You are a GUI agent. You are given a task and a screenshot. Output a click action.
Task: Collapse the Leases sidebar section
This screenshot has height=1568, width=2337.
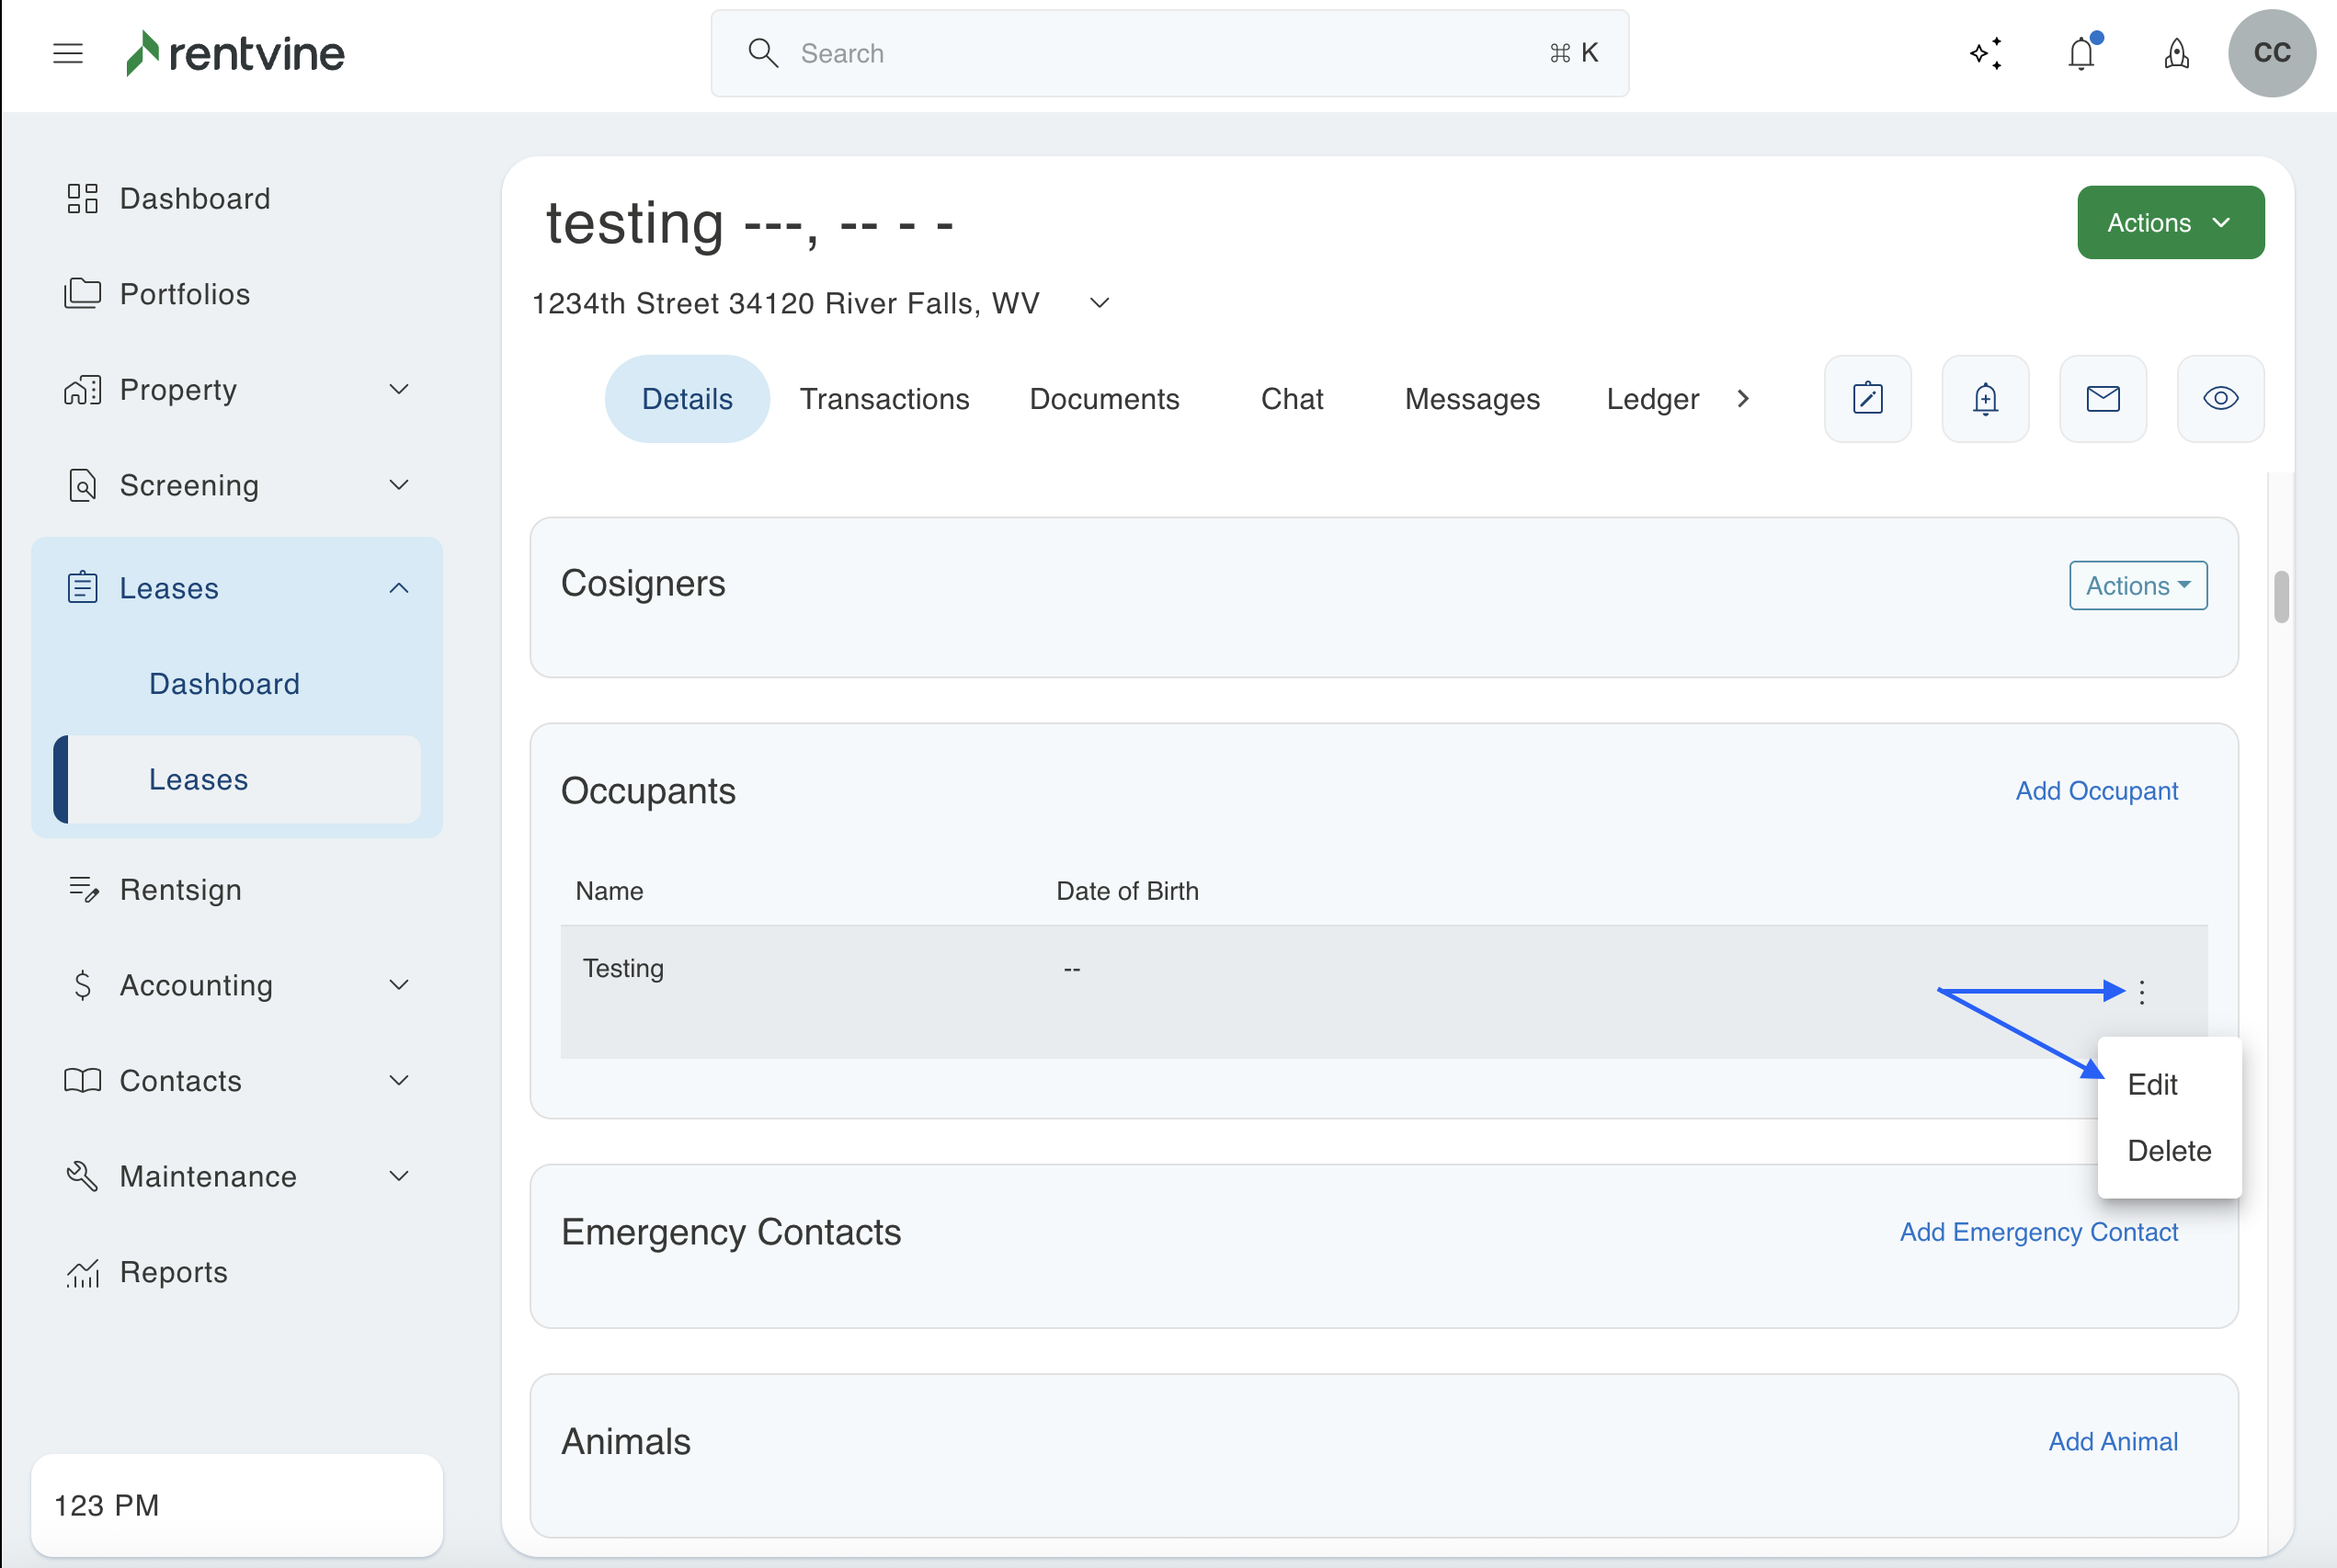pos(398,588)
